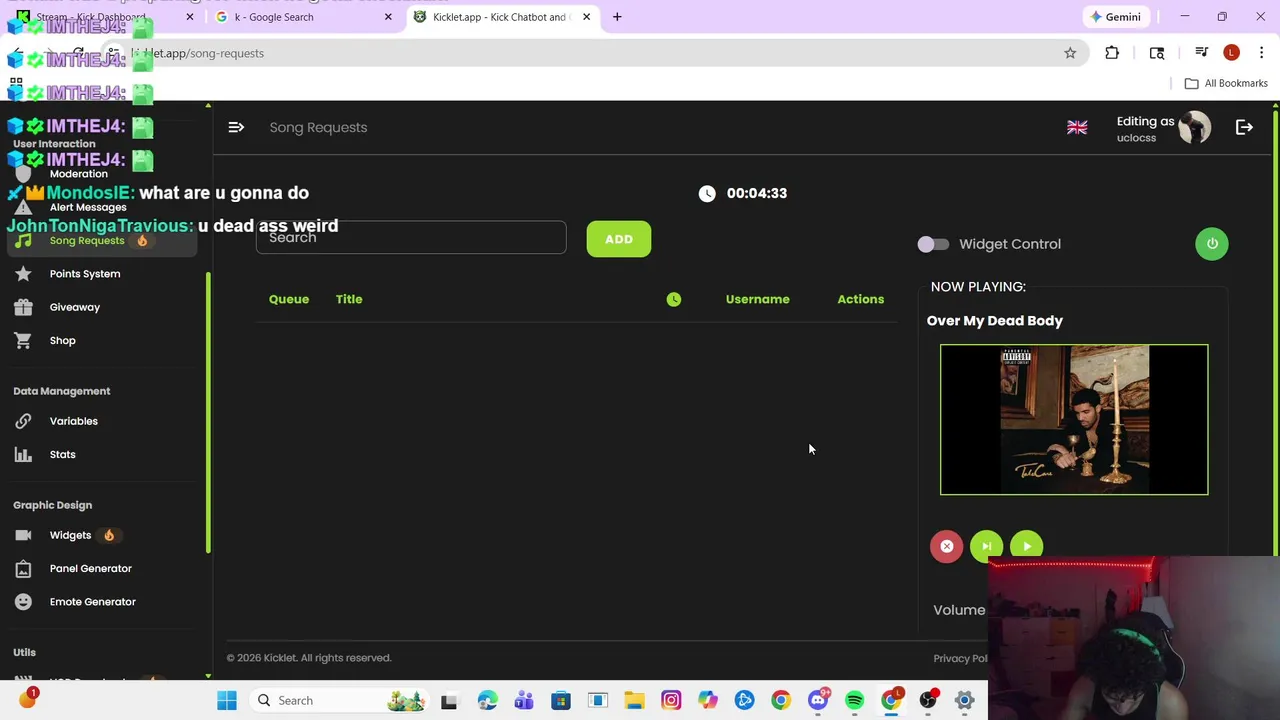Select the Kicklet.app browser tab
Screen dimensions: 1280x720
pos(502,17)
